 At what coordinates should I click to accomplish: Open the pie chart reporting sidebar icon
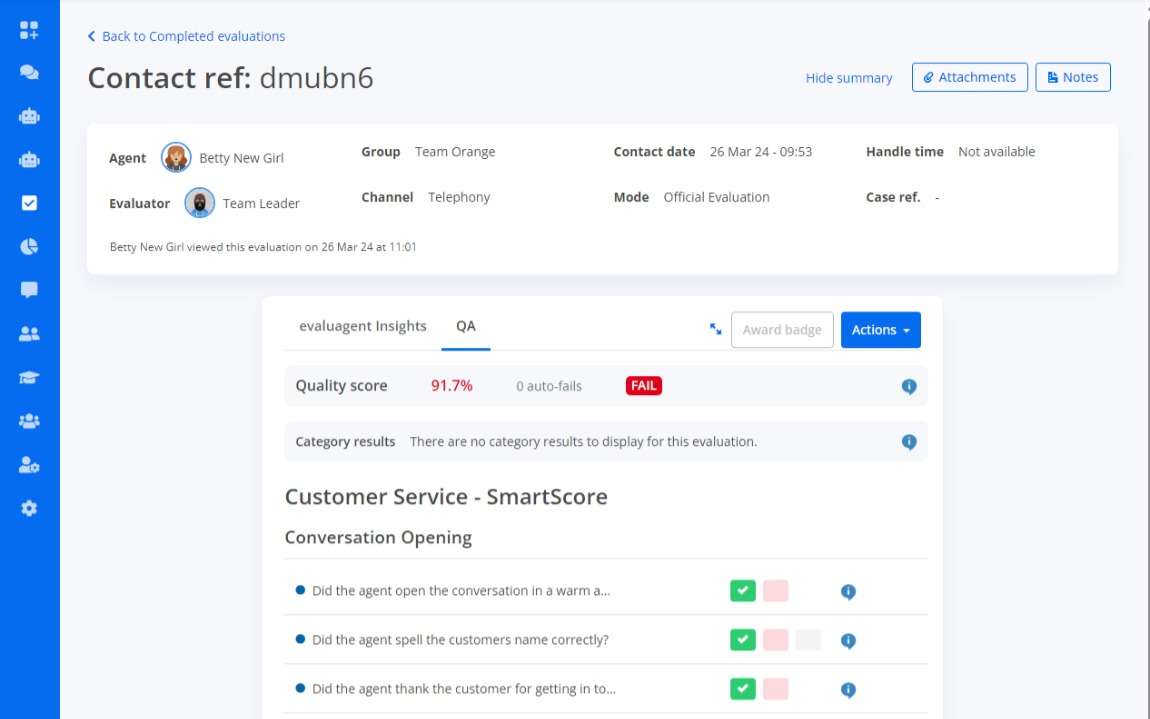pyautogui.click(x=29, y=247)
